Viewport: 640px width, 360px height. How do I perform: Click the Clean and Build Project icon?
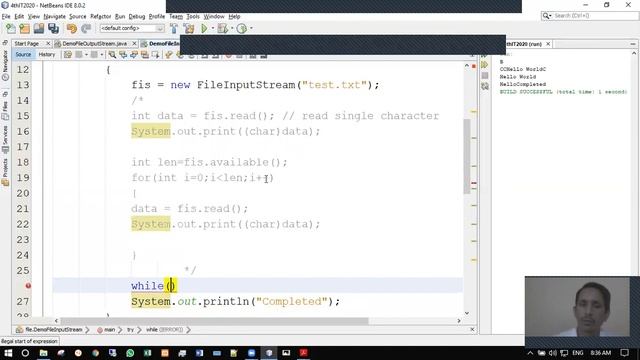(x=189, y=29)
